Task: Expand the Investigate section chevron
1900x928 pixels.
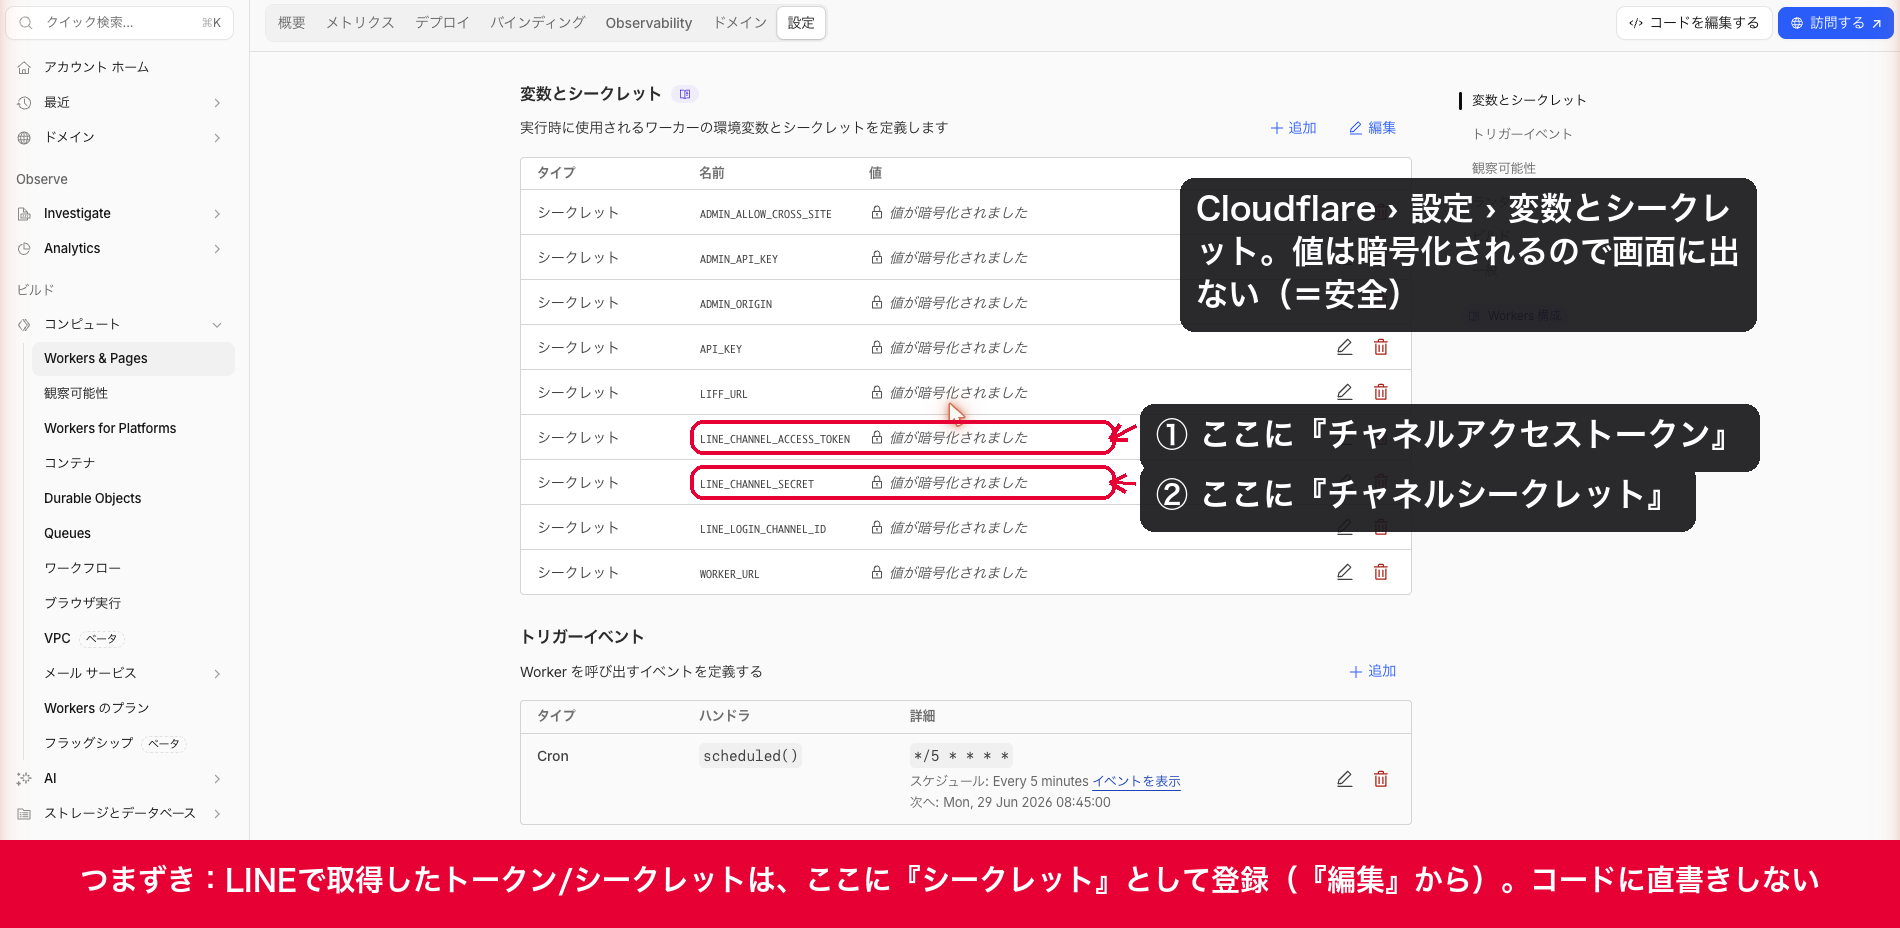Action: 217,214
